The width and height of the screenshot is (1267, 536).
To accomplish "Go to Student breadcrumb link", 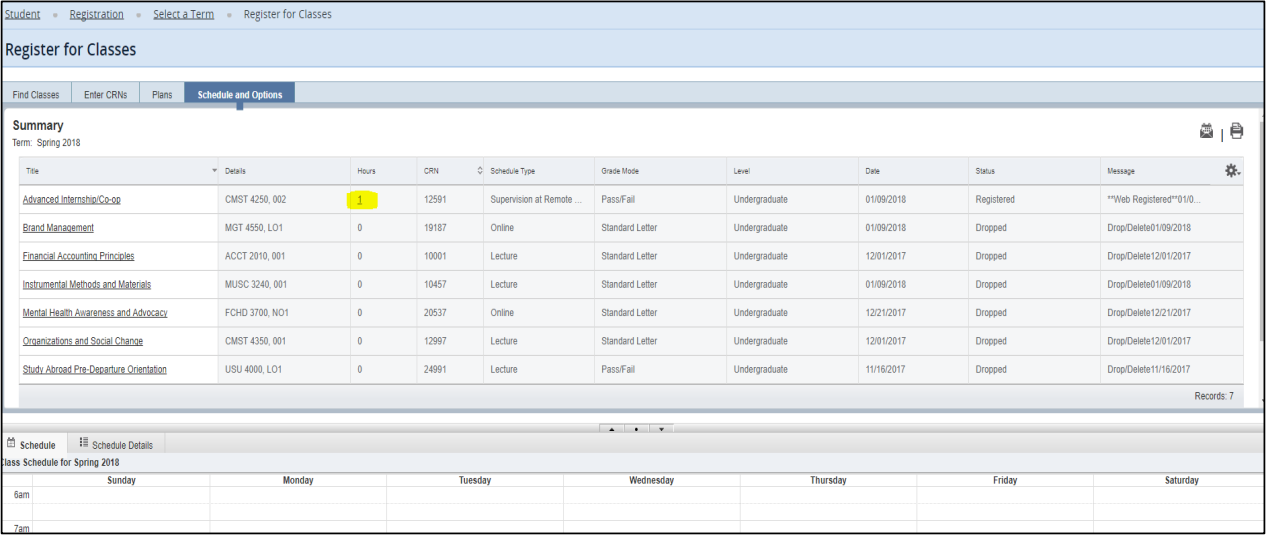I will point(23,15).
